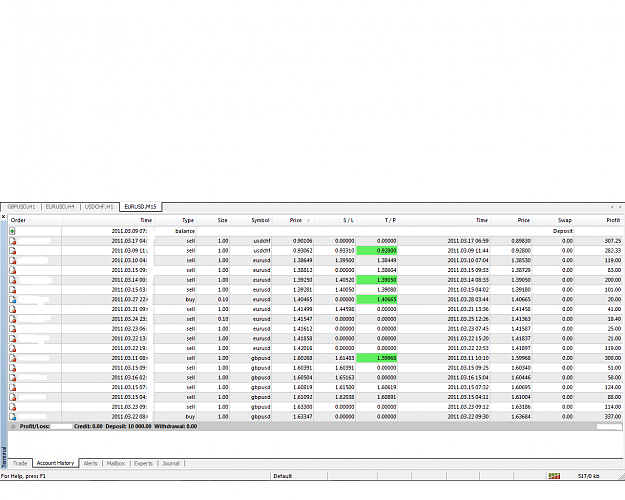Pick order icon for gbpusd sell at 1.60819
This screenshot has height=500, width=625.
(x=13, y=388)
